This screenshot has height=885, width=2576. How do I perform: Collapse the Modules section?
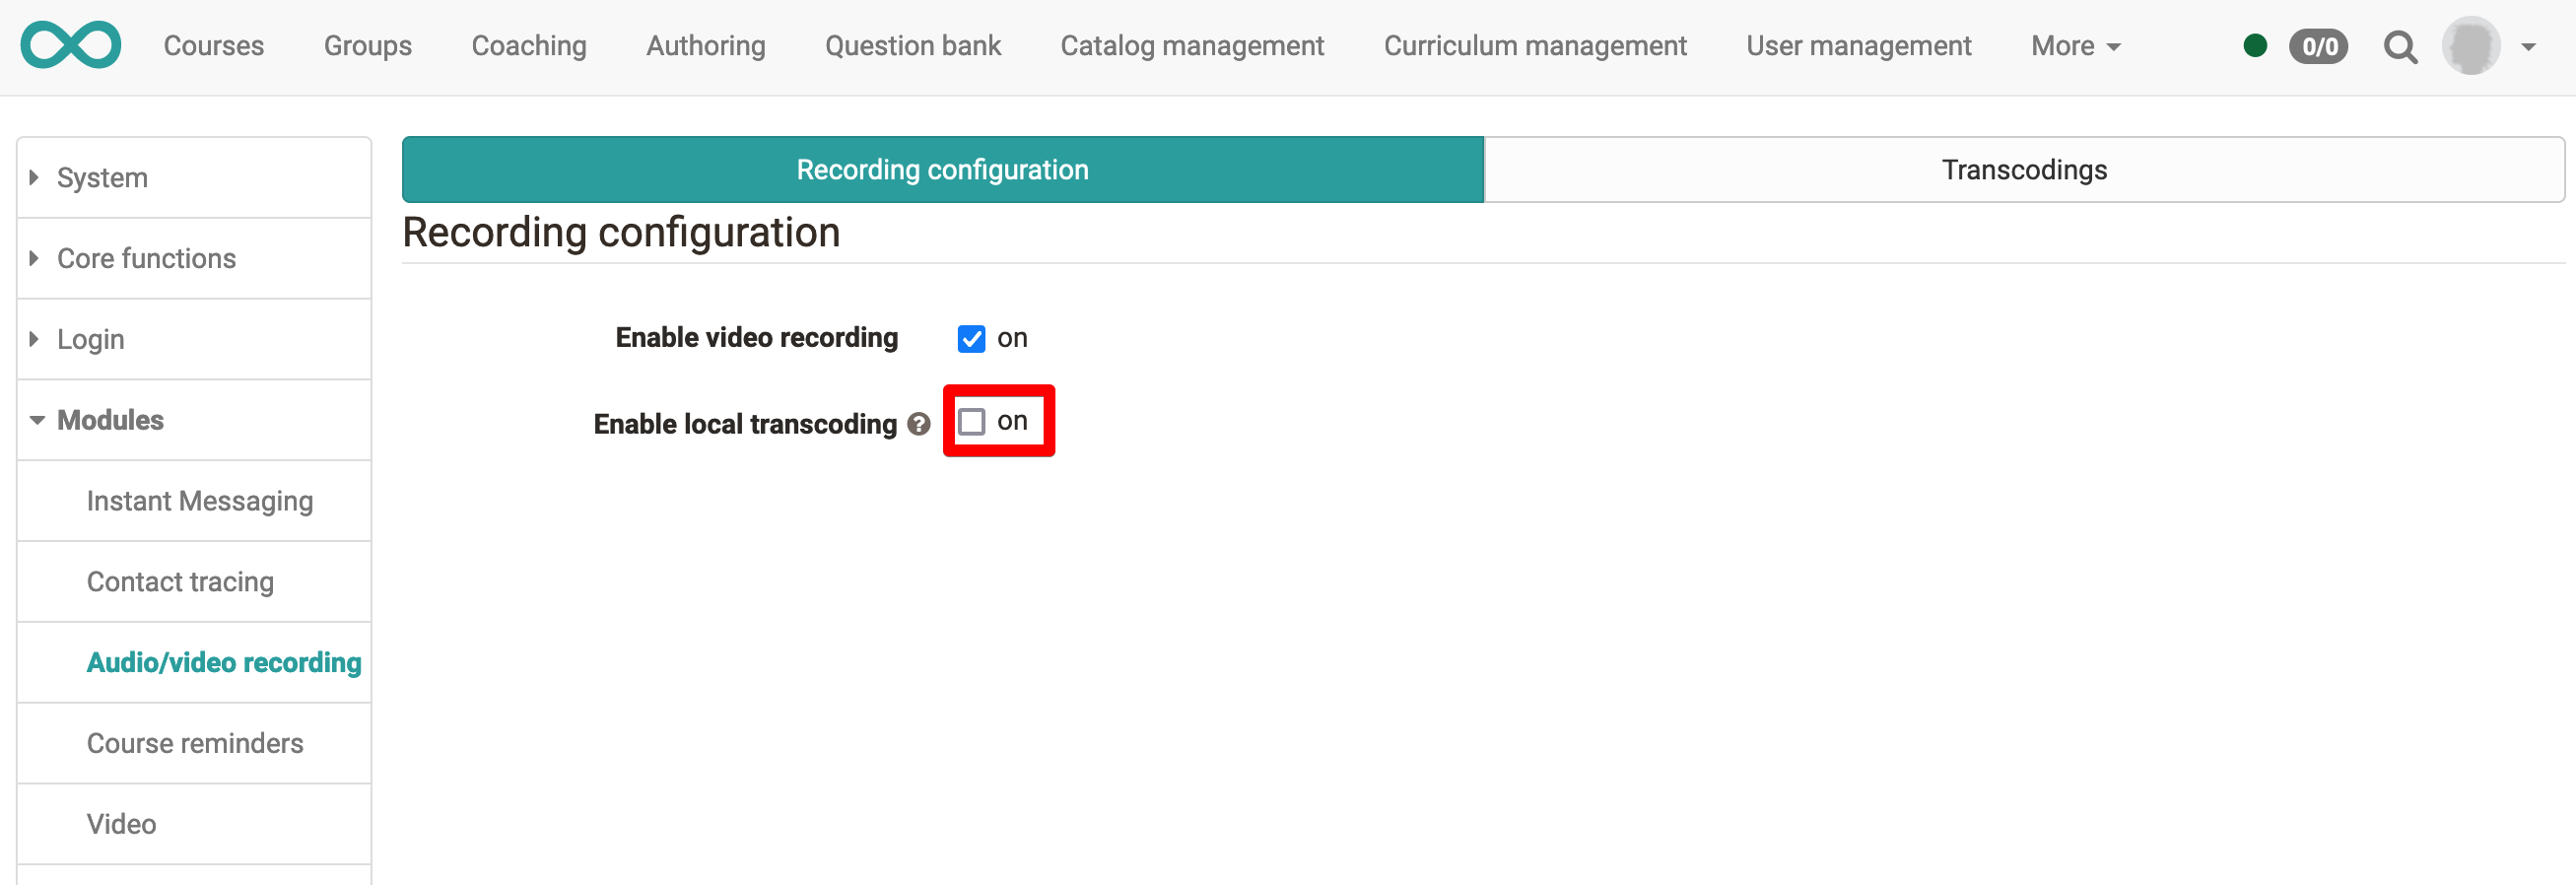(110, 420)
